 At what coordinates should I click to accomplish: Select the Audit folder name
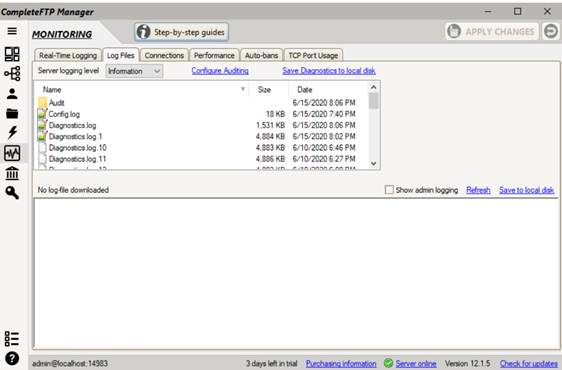[57, 103]
